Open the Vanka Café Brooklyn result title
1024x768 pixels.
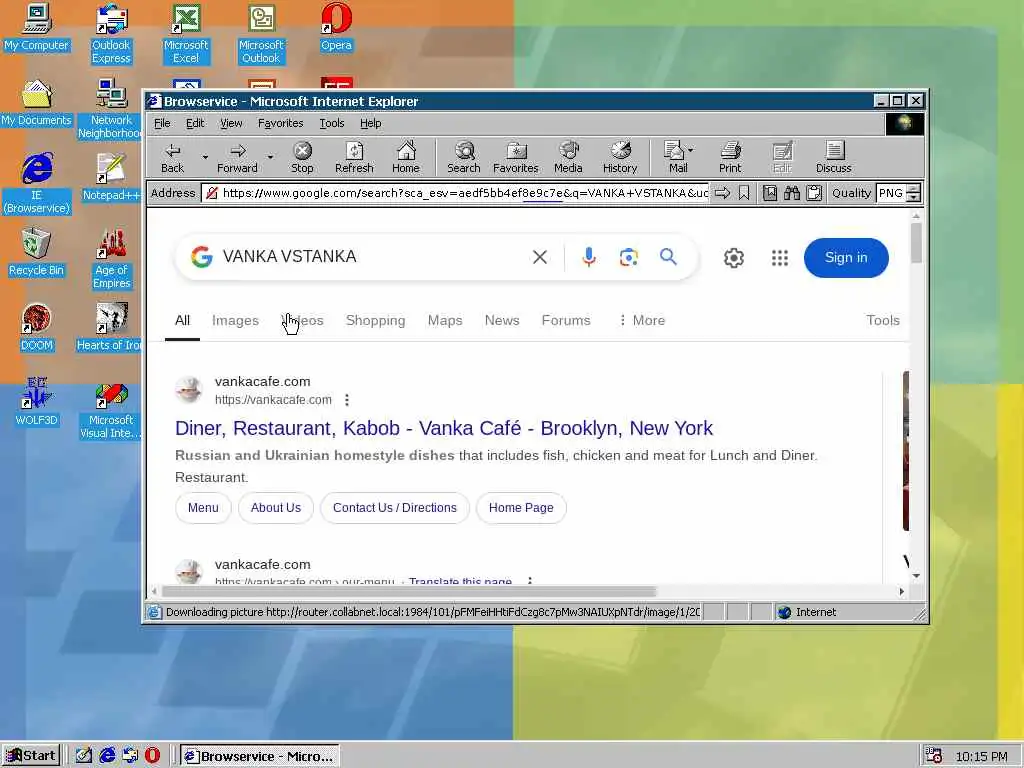(x=443, y=428)
